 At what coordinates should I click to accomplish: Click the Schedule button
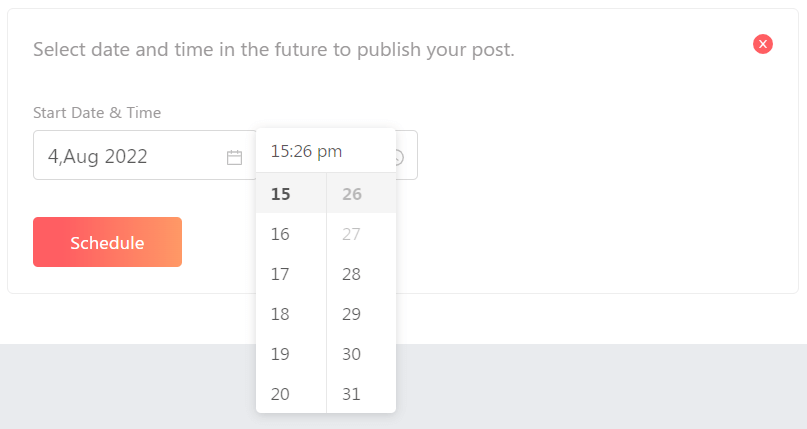(x=108, y=242)
